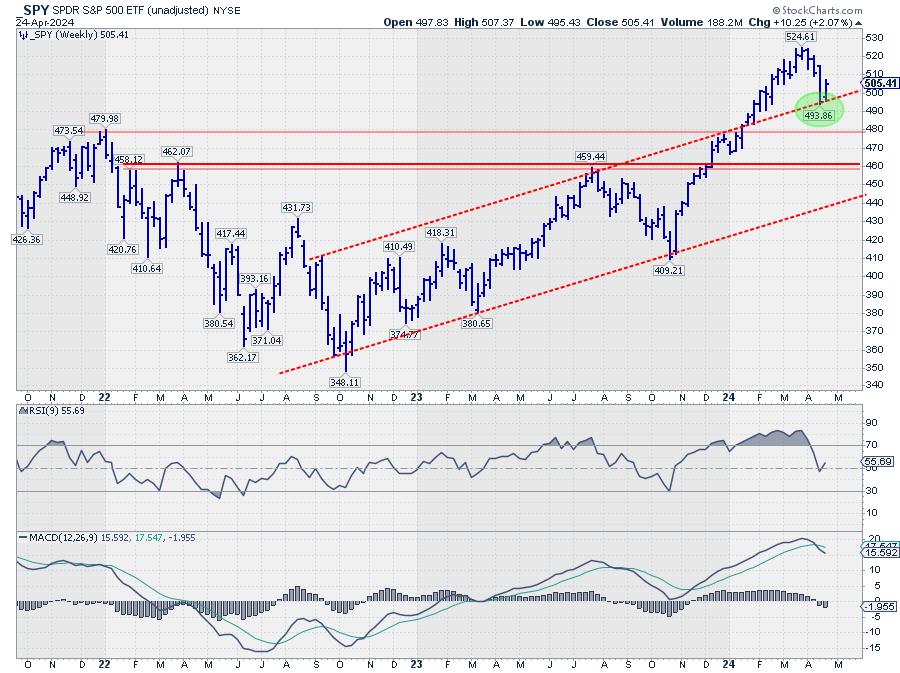Click the 479.98 high label
Viewport: 900px width, 673px height.
pyautogui.click(x=103, y=119)
